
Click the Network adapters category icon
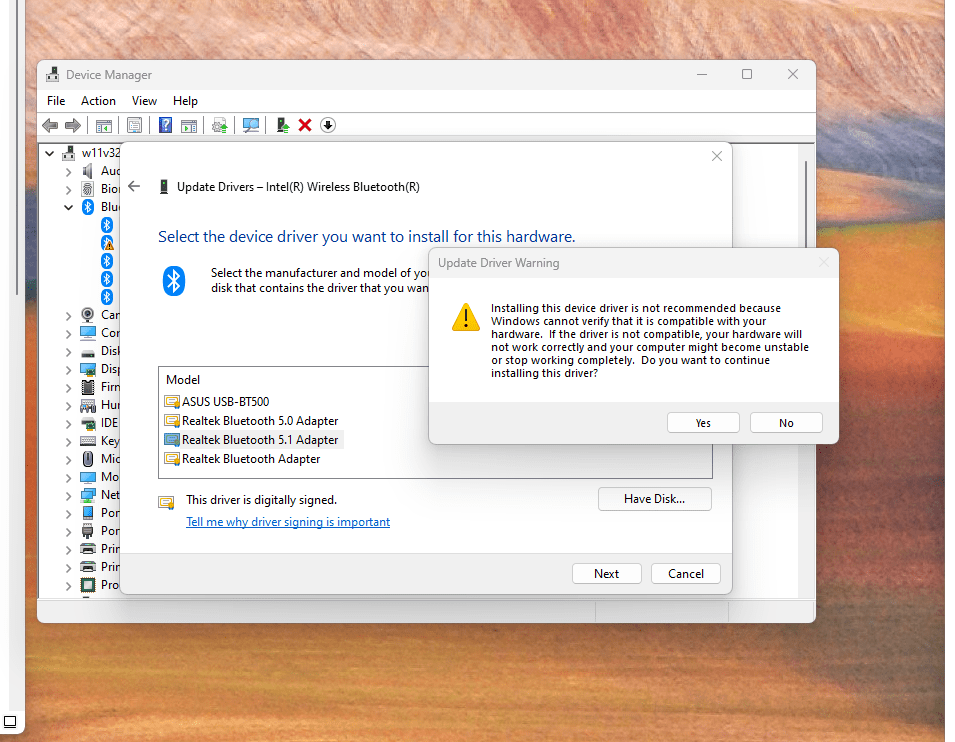tap(88, 495)
